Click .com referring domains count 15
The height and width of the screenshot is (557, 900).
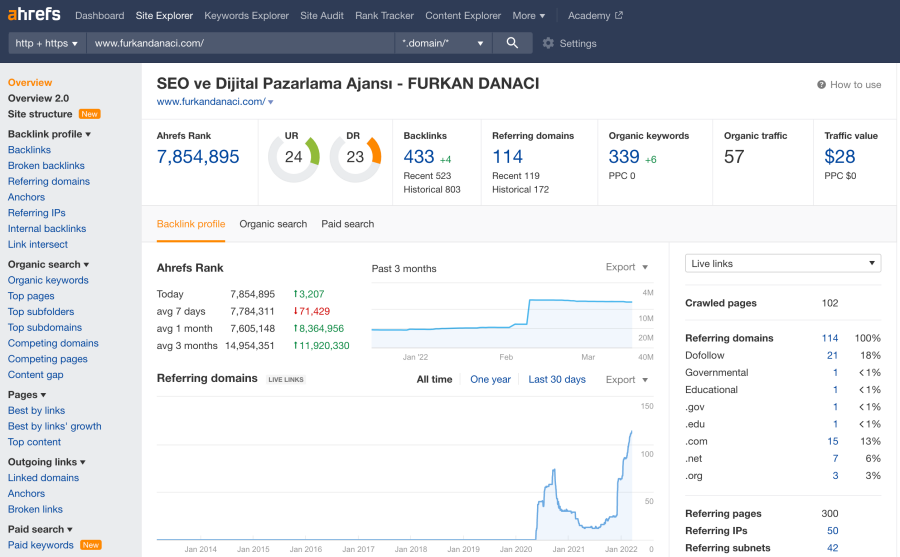[832, 442]
